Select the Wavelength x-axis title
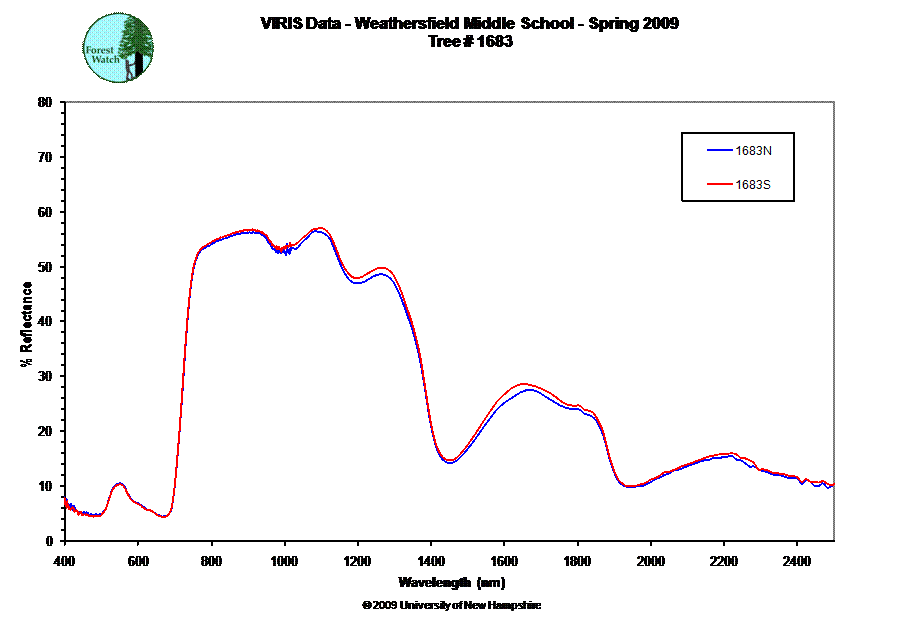 coord(452,582)
